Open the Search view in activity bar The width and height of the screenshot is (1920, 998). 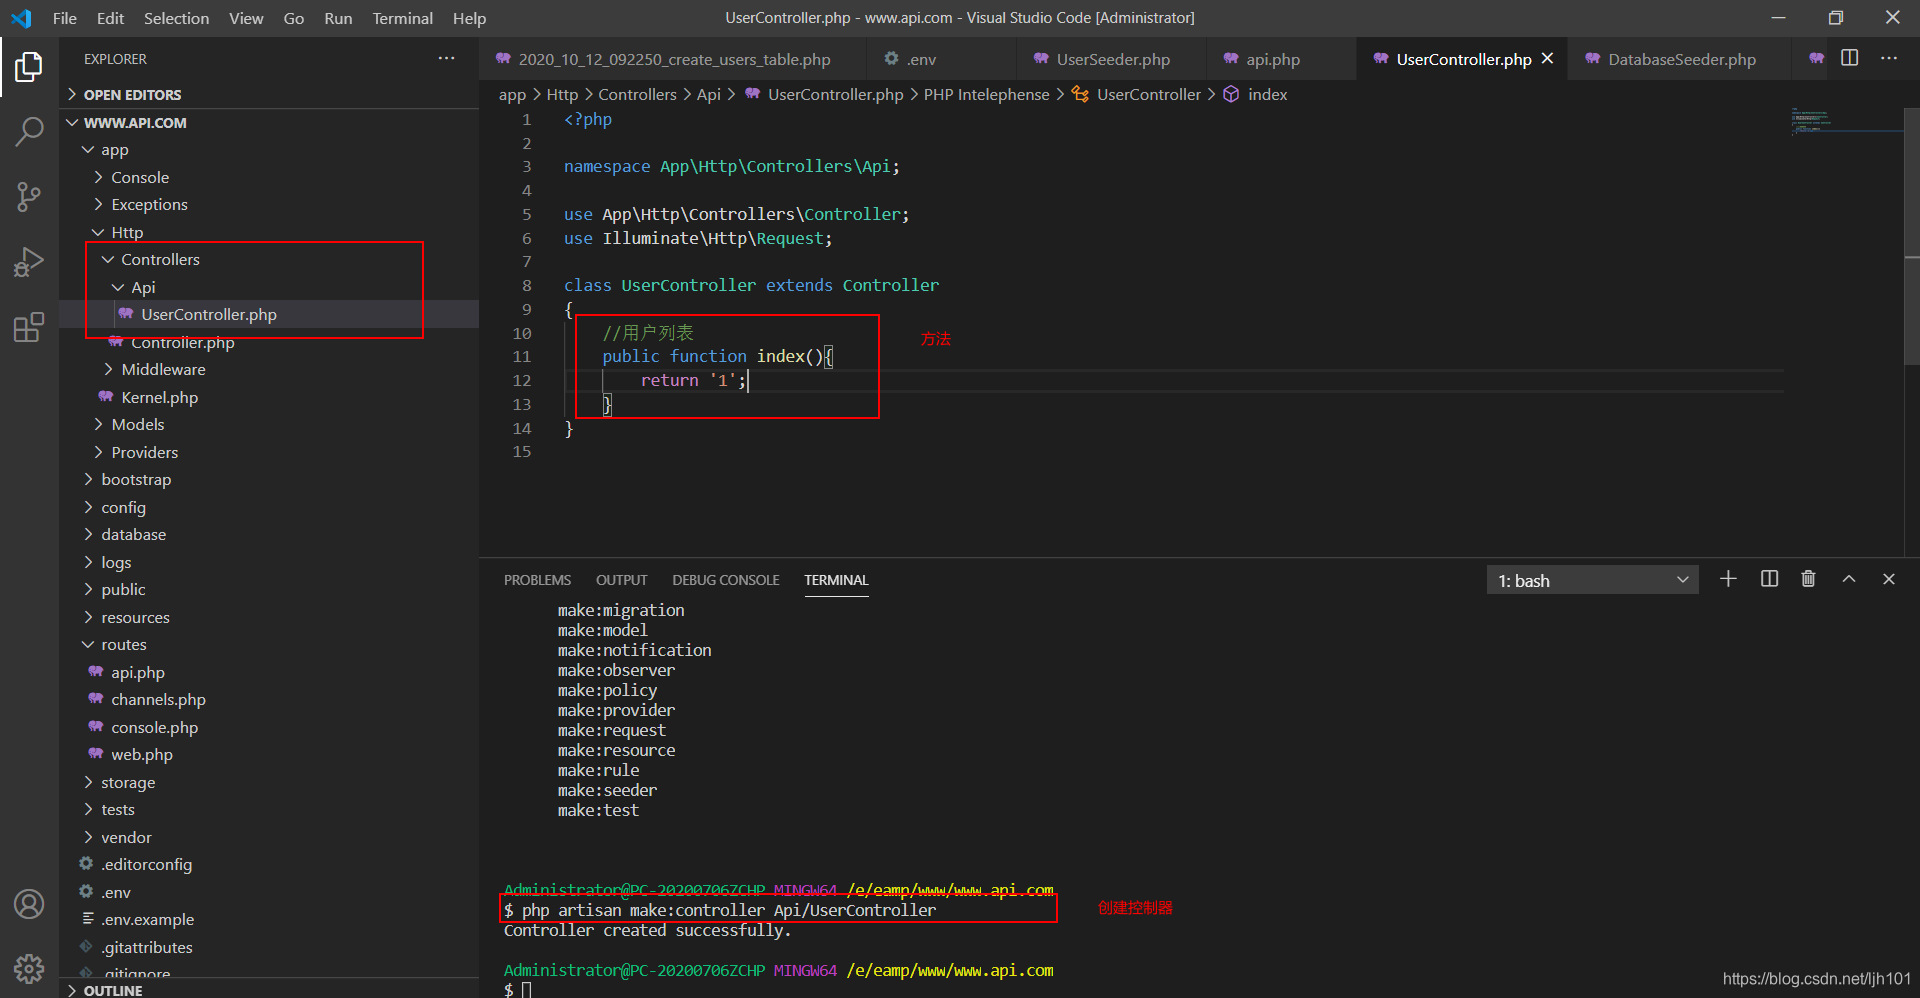tap(29, 131)
